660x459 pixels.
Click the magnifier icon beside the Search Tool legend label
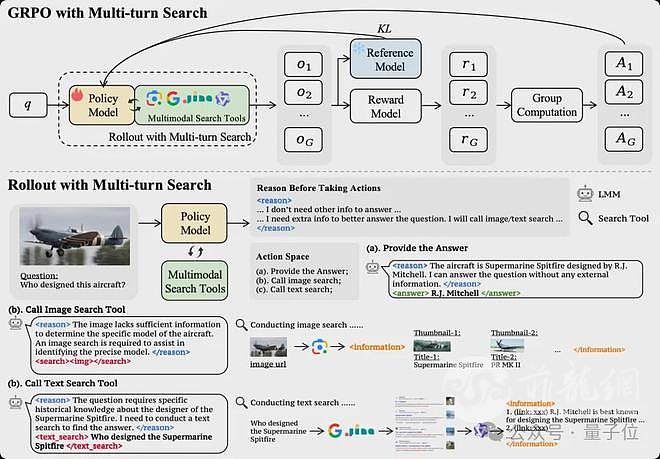tap(585, 218)
